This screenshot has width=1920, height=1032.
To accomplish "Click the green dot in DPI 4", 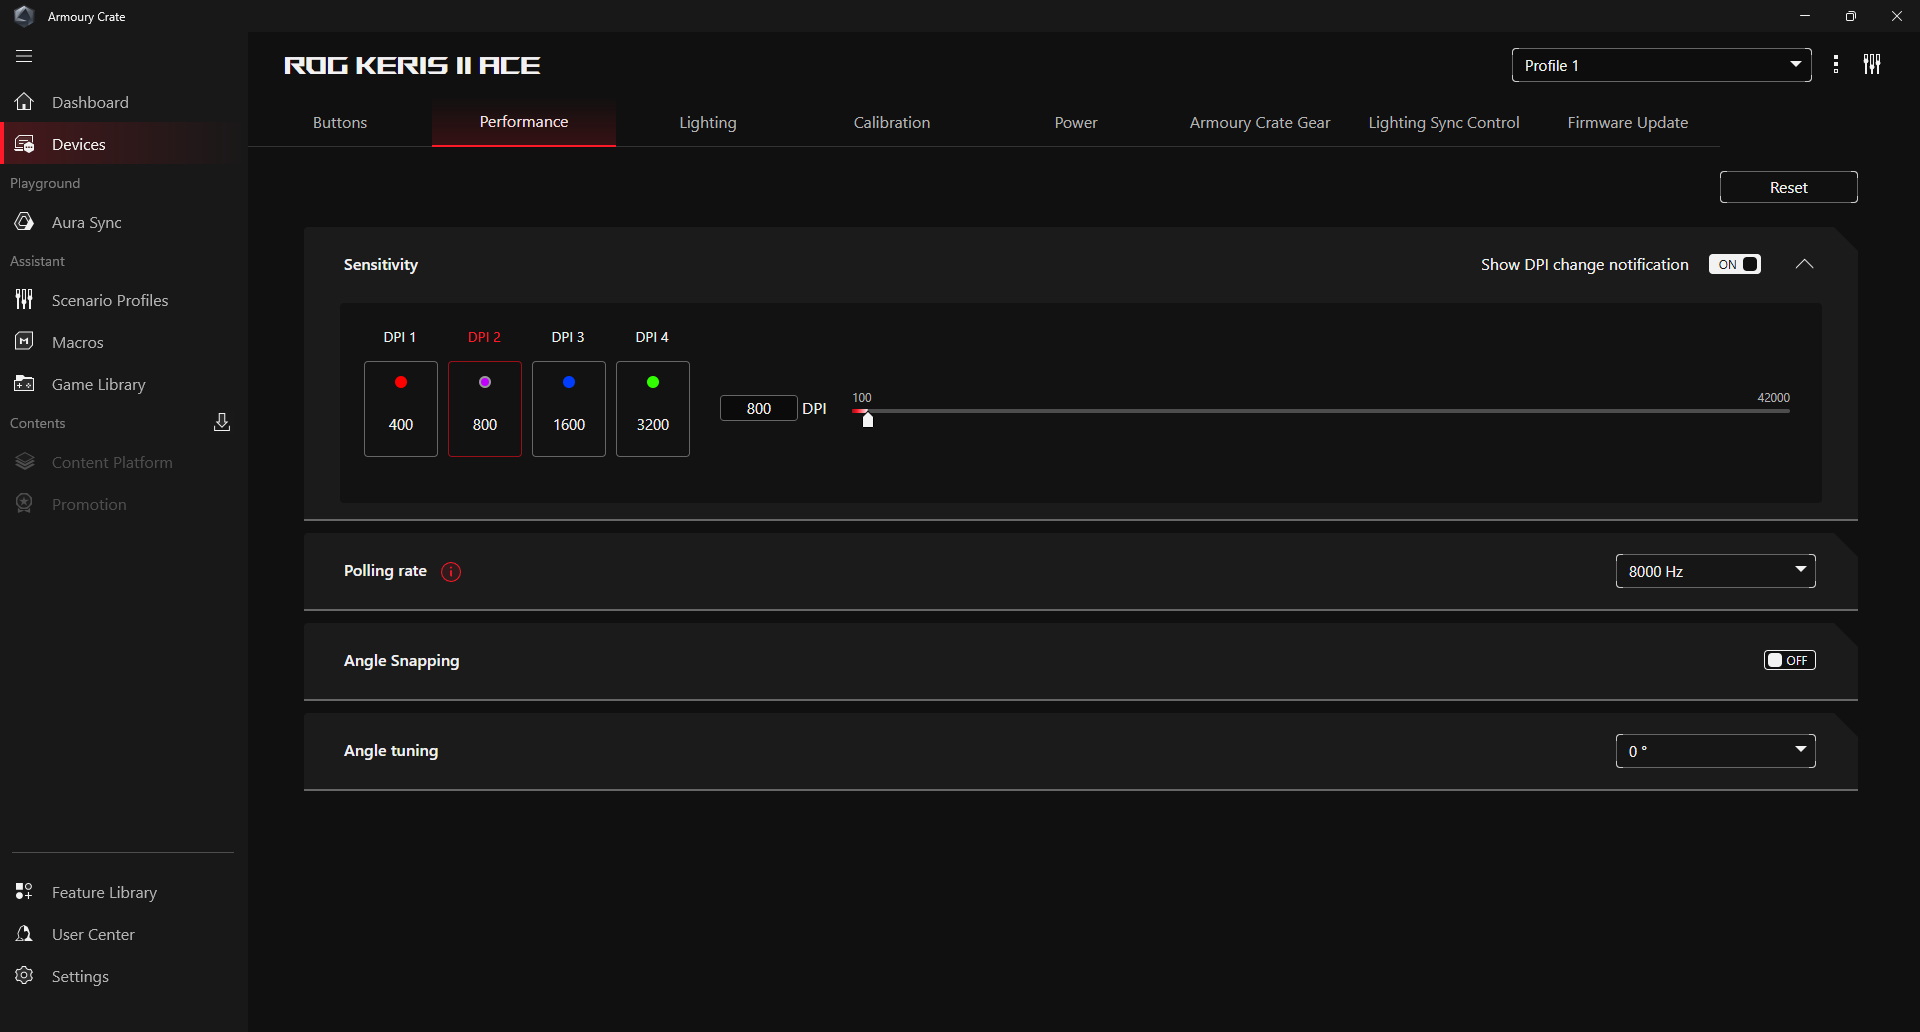I will [x=653, y=382].
